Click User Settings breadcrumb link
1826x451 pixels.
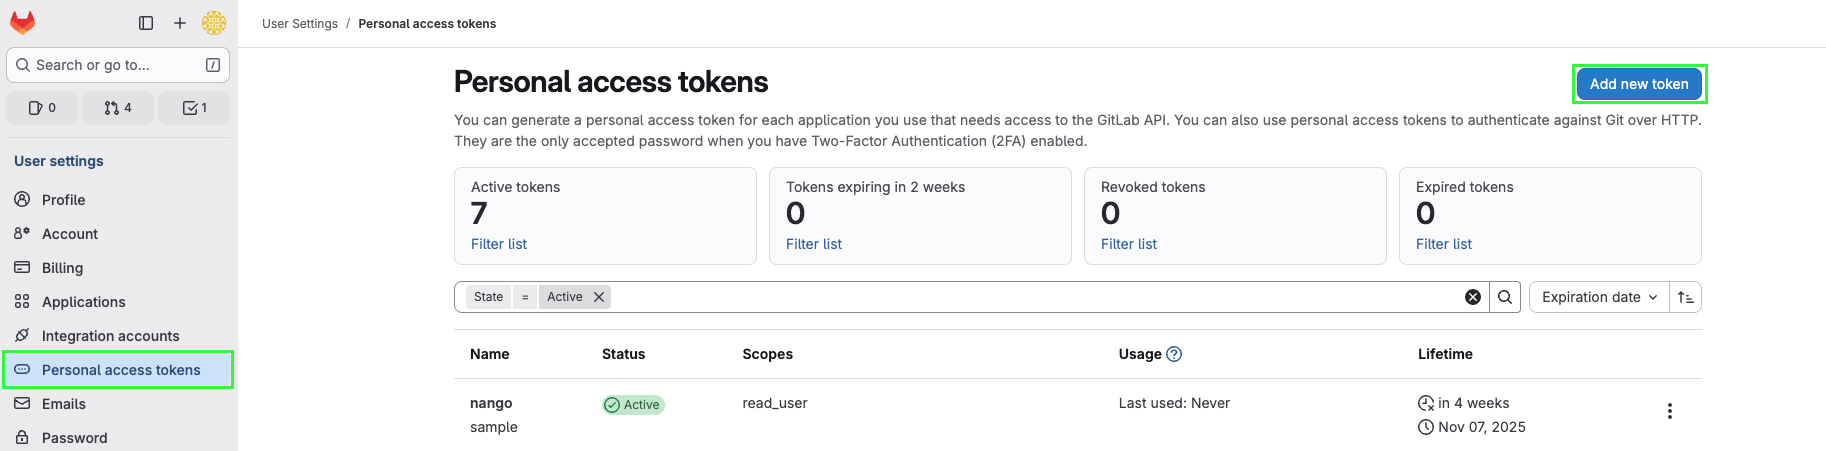(x=300, y=24)
